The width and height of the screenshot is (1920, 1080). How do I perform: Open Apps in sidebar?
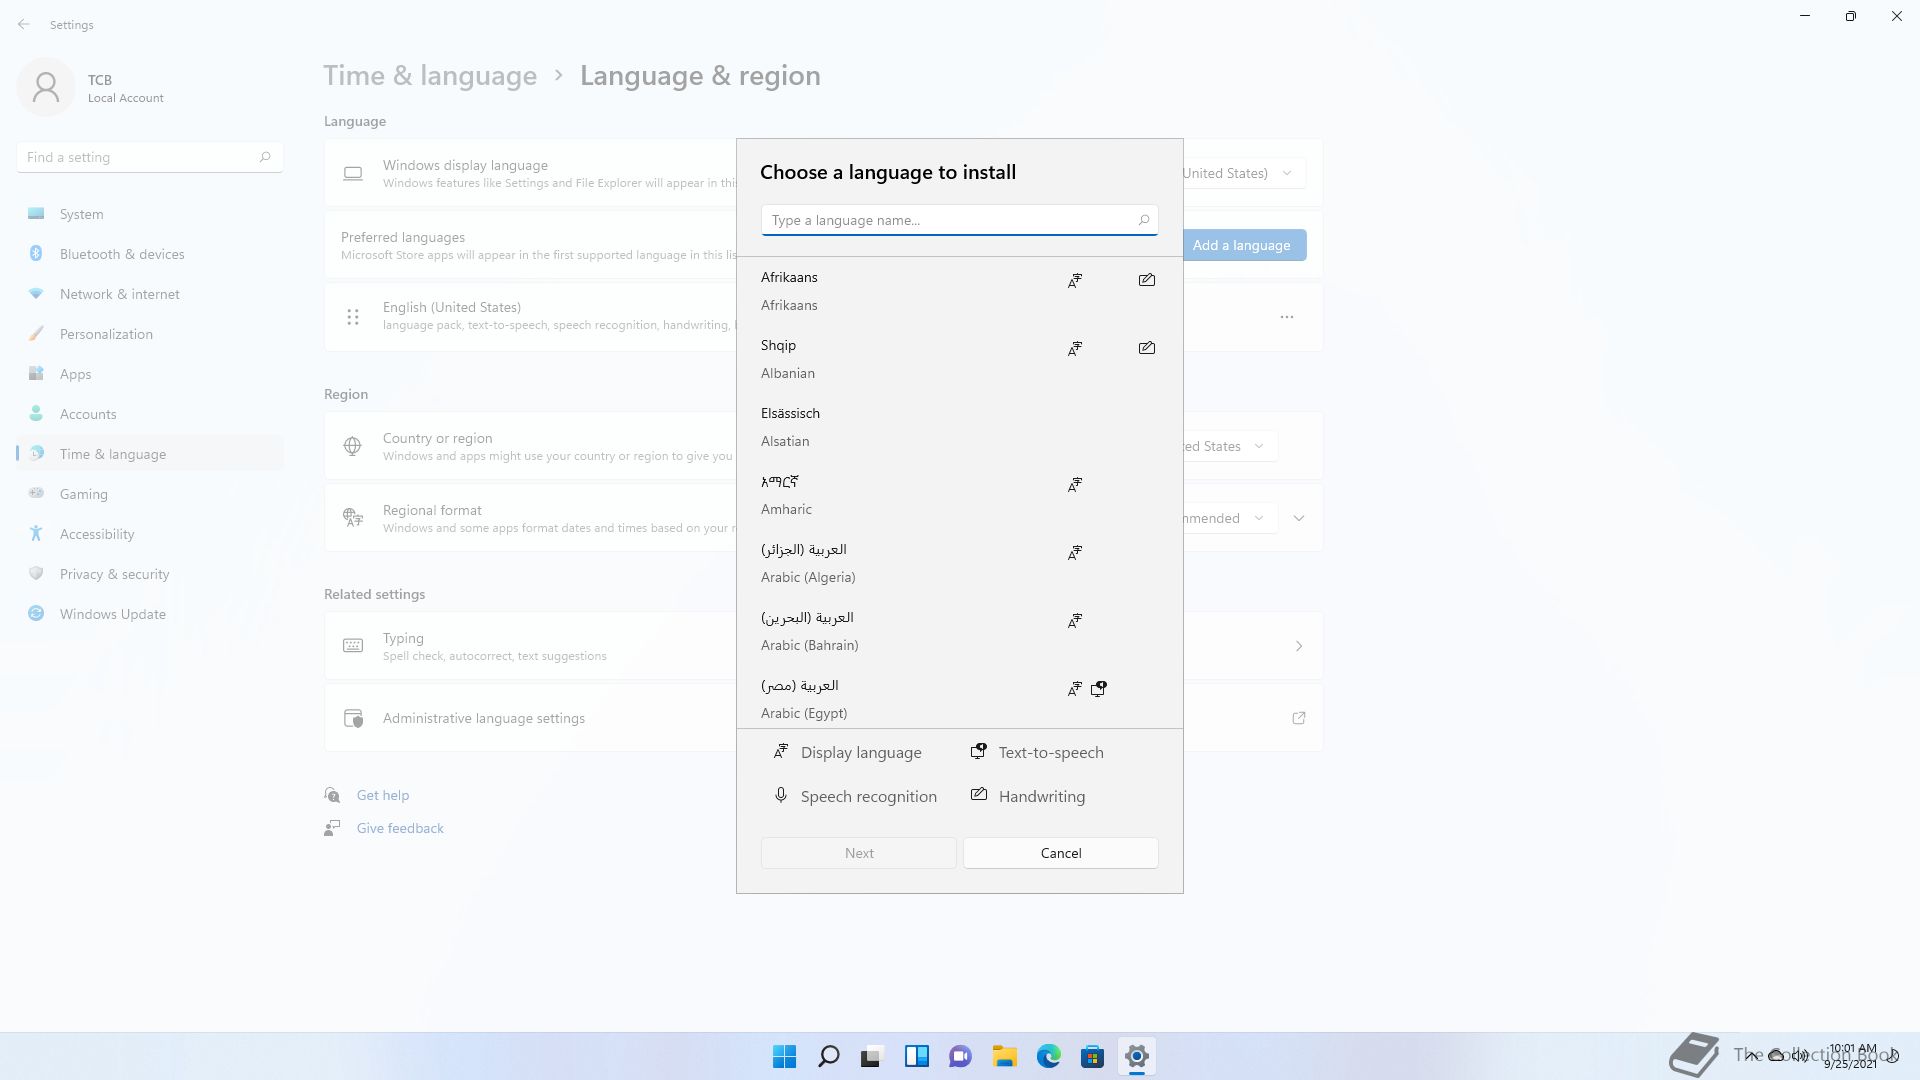click(x=150, y=374)
